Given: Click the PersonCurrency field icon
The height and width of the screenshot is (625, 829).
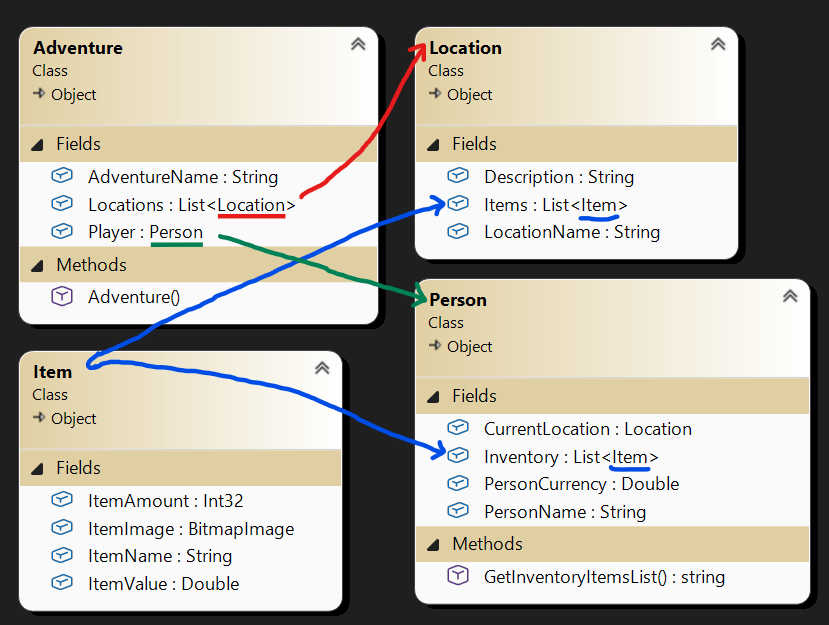Looking at the screenshot, I should click(x=458, y=483).
